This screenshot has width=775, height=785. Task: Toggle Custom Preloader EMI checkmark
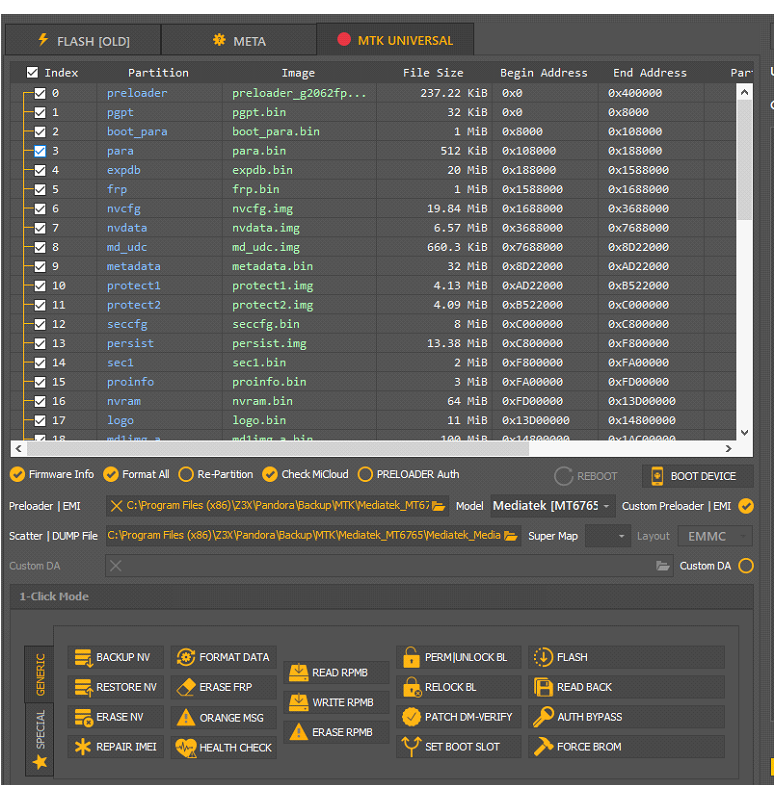(746, 506)
